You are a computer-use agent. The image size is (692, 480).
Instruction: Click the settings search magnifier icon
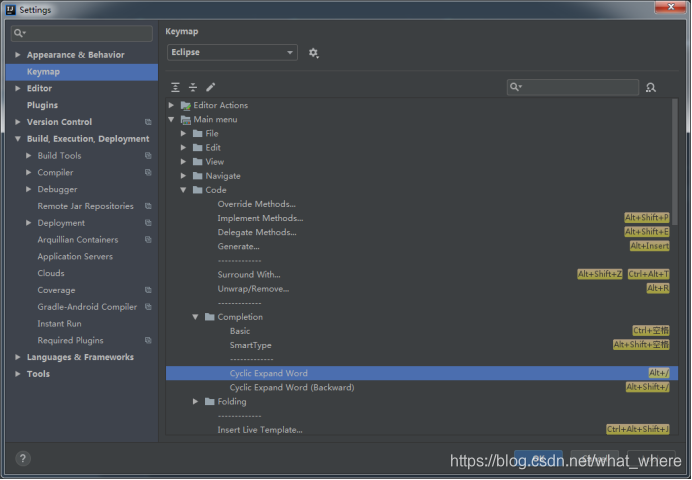pyautogui.click(x=19, y=33)
